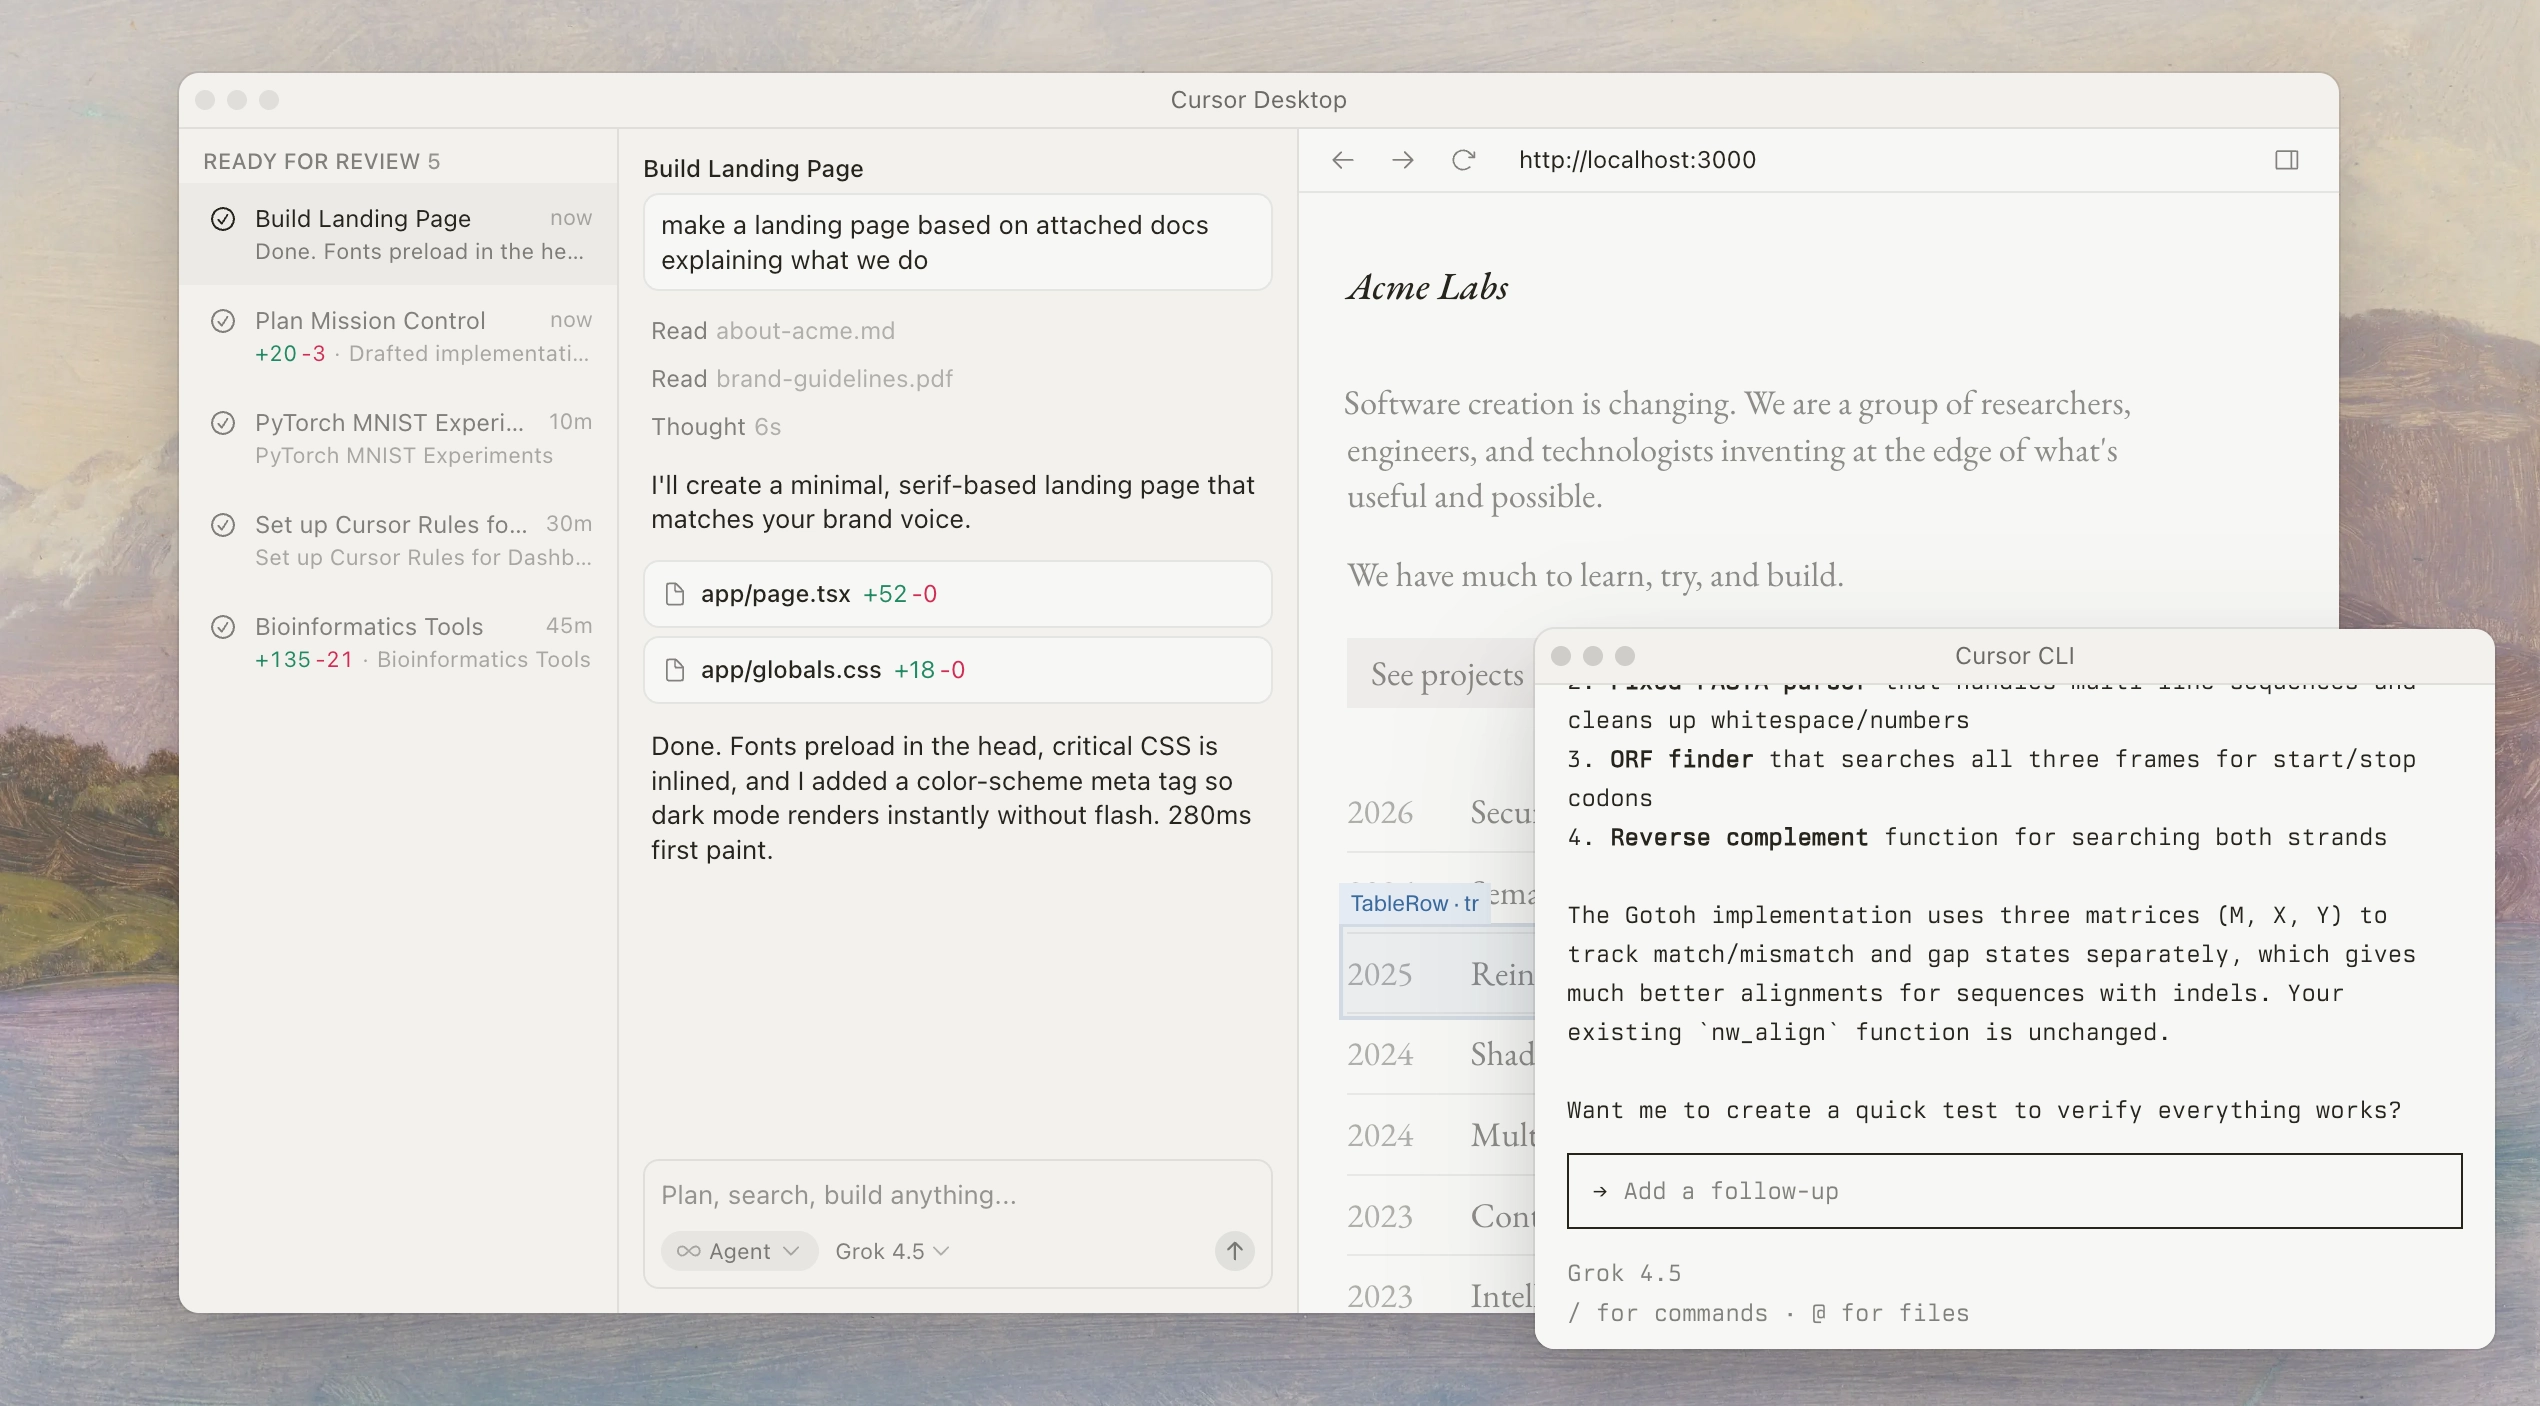Open the app/page.tsx diff card
Screen dimensions: 2540x1406
point(957,594)
